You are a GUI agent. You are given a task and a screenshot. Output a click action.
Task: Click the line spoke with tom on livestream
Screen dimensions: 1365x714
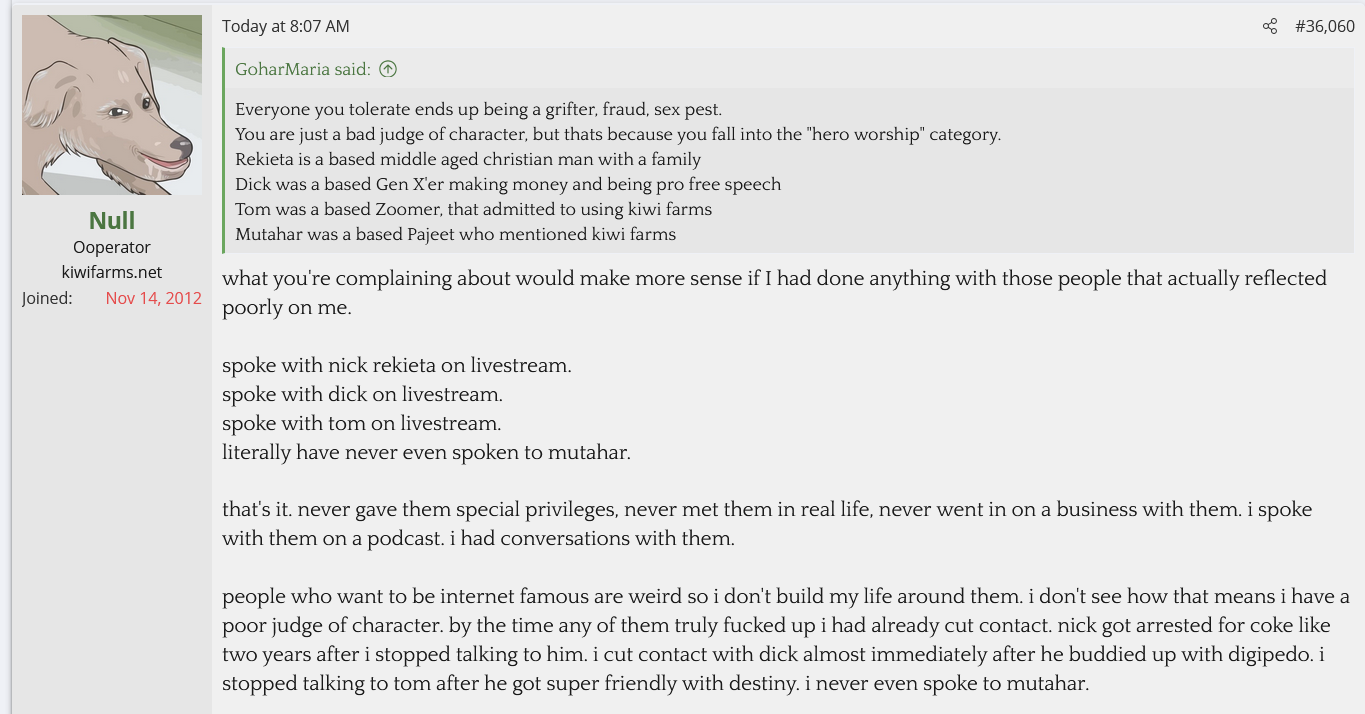pyautogui.click(x=361, y=423)
